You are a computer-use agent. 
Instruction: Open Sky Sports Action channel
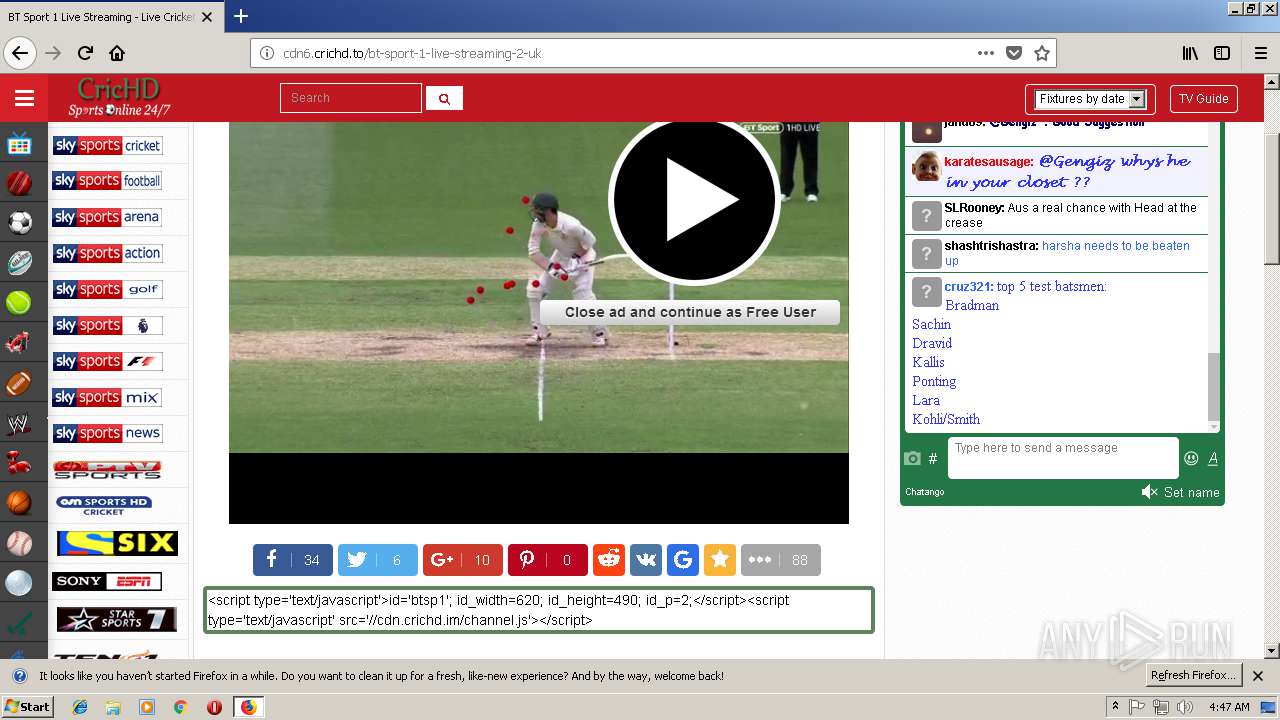click(107, 253)
